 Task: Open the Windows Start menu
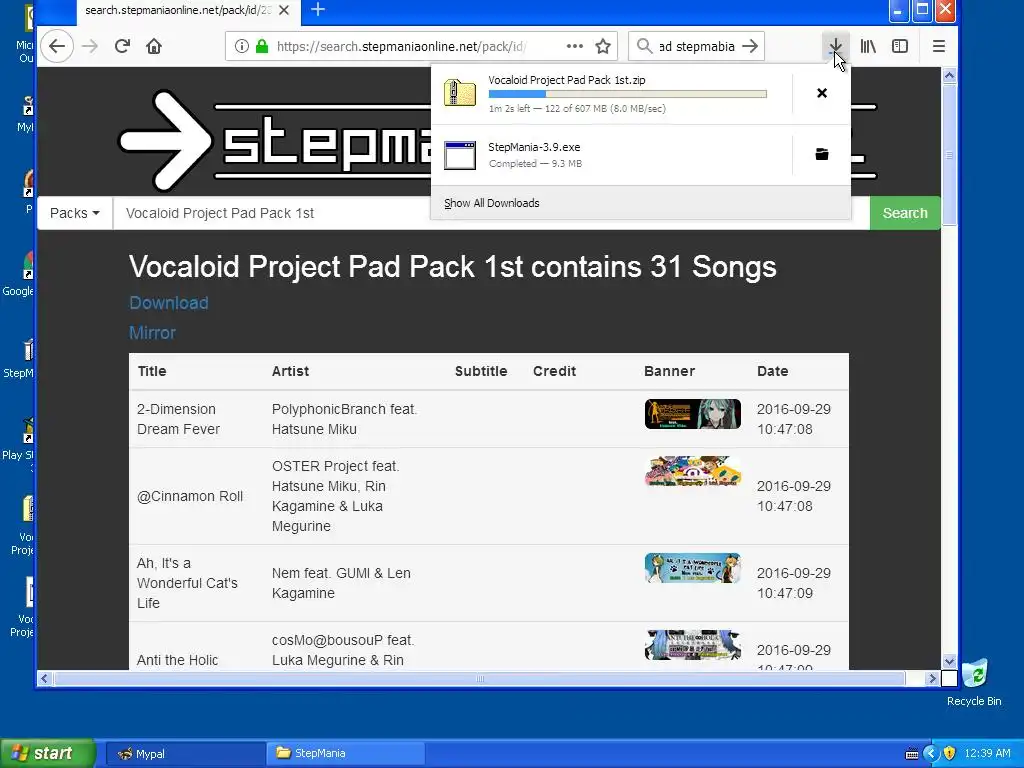coord(47,753)
